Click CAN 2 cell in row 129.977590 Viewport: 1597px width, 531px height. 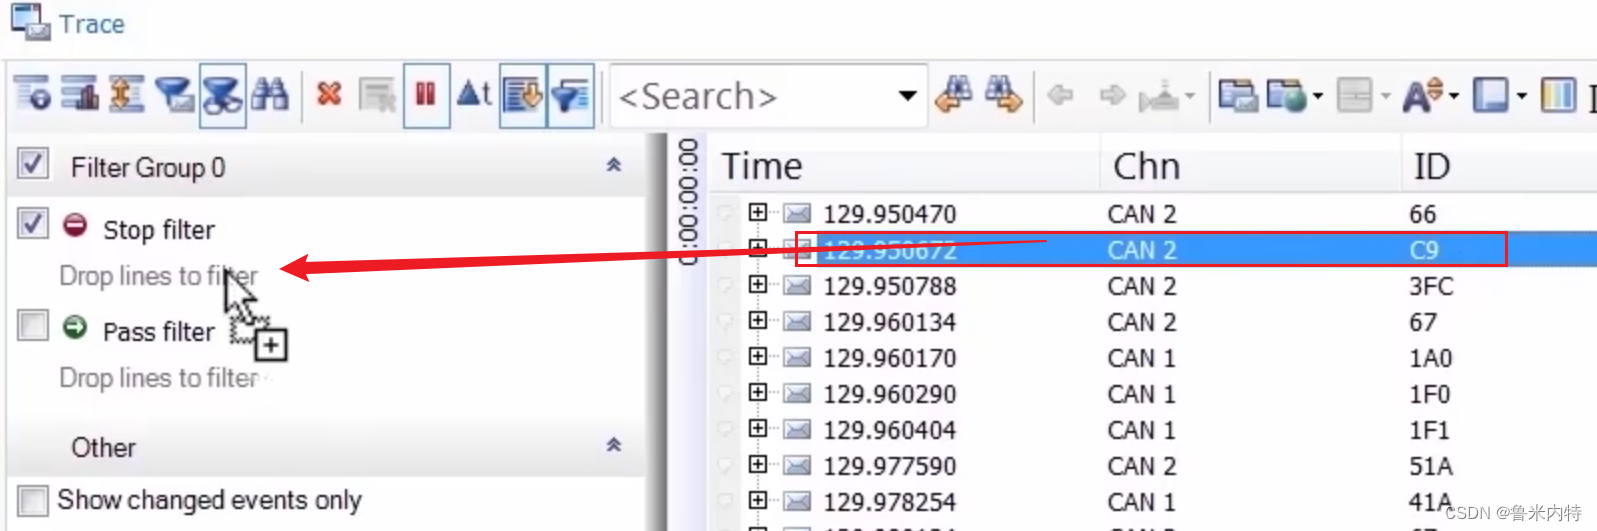pos(1142,466)
